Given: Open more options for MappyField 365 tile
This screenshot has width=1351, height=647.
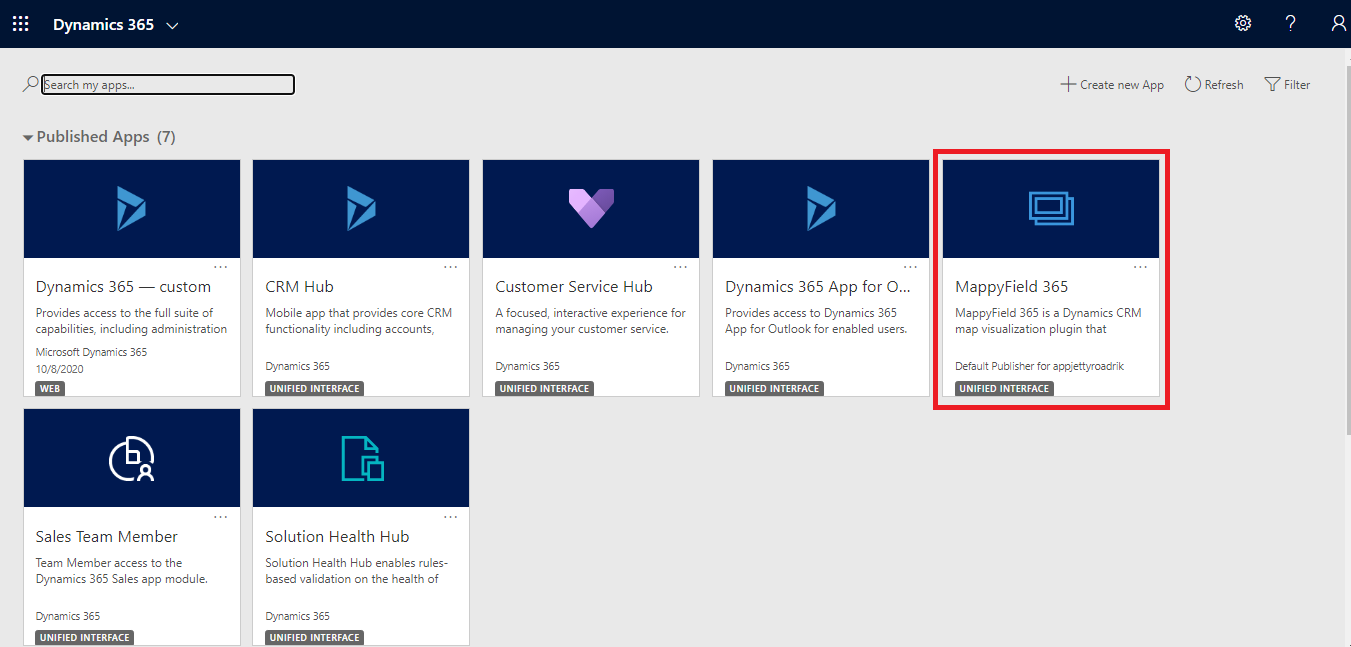Looking at the screenshot, I should tap(1141, 267).
